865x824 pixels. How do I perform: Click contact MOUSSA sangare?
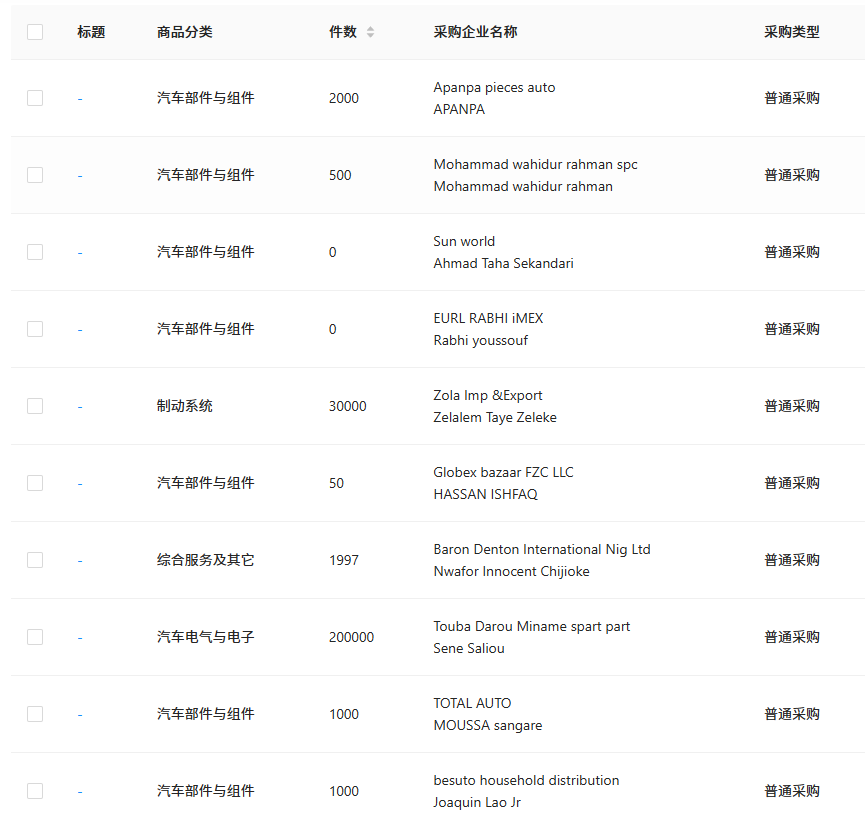point(488,725)
